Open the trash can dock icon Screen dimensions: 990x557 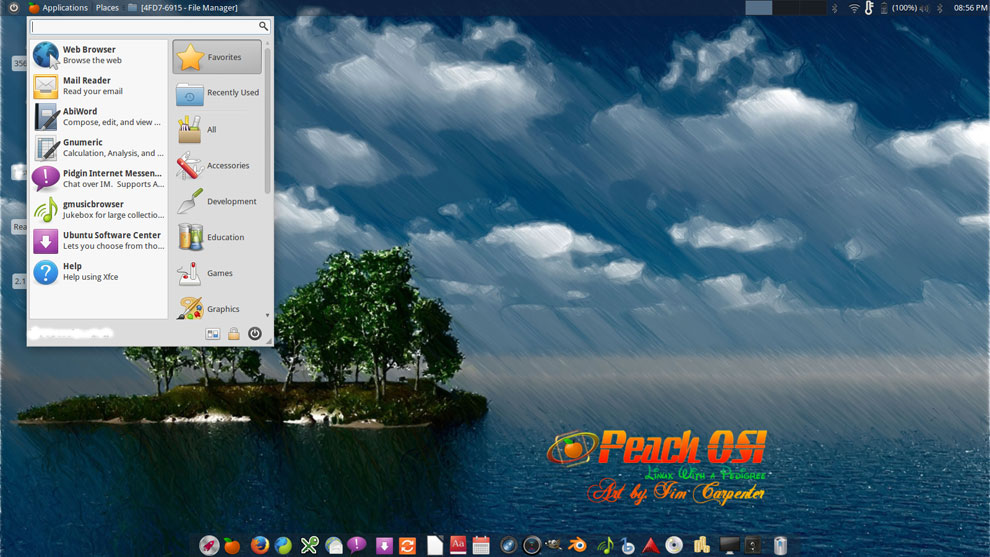[x=780, y=545]
